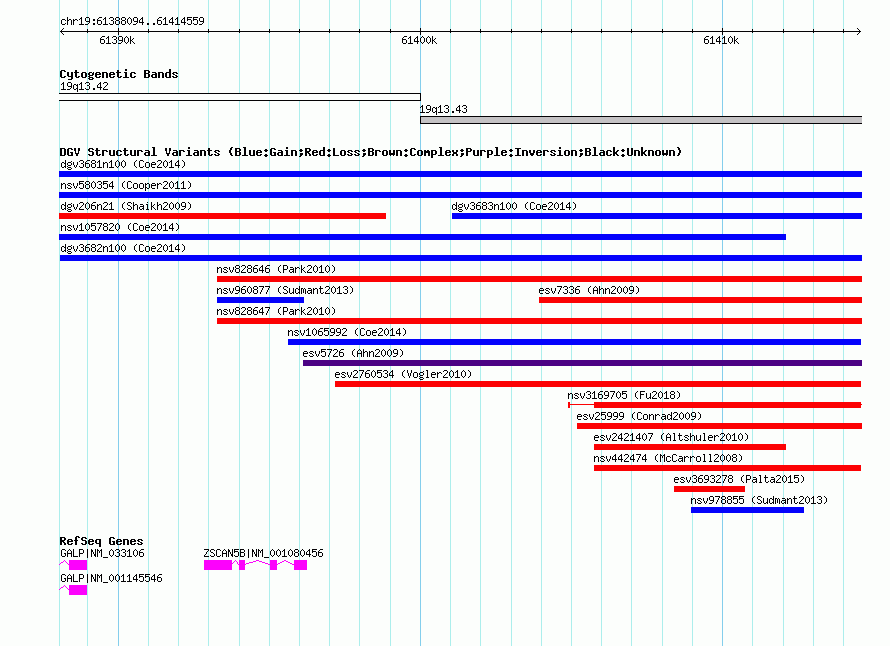Click the GALP|NM_033106 gene label
The image size is (890, 646).
pyautogui.click(x=102, y=553)
